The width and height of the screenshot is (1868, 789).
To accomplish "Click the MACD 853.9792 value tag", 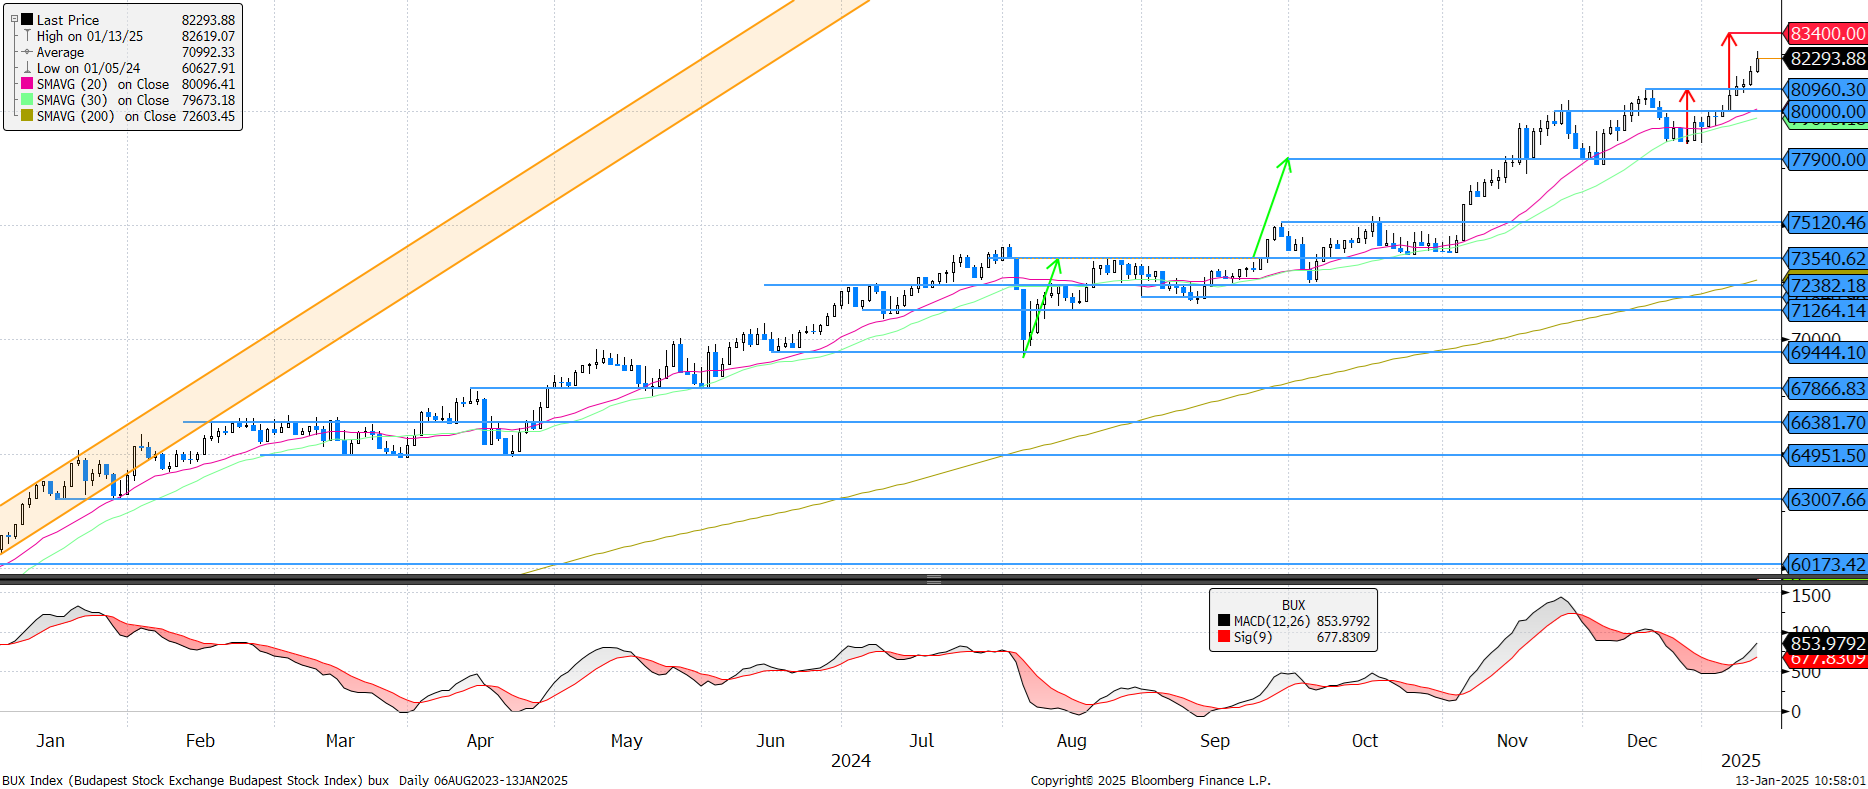I will 1827,643.
